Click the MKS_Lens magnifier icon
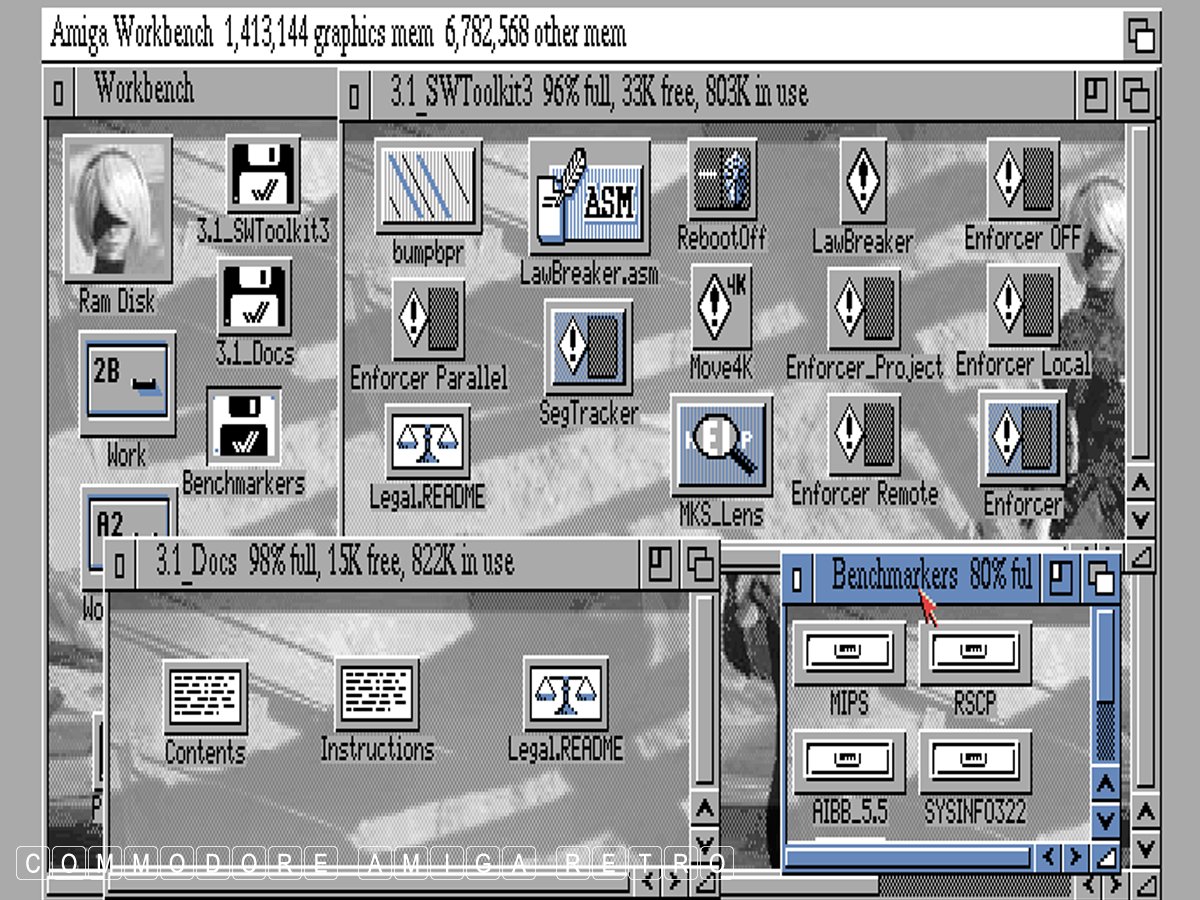1200x900 pixels. [x=722, y=446]
